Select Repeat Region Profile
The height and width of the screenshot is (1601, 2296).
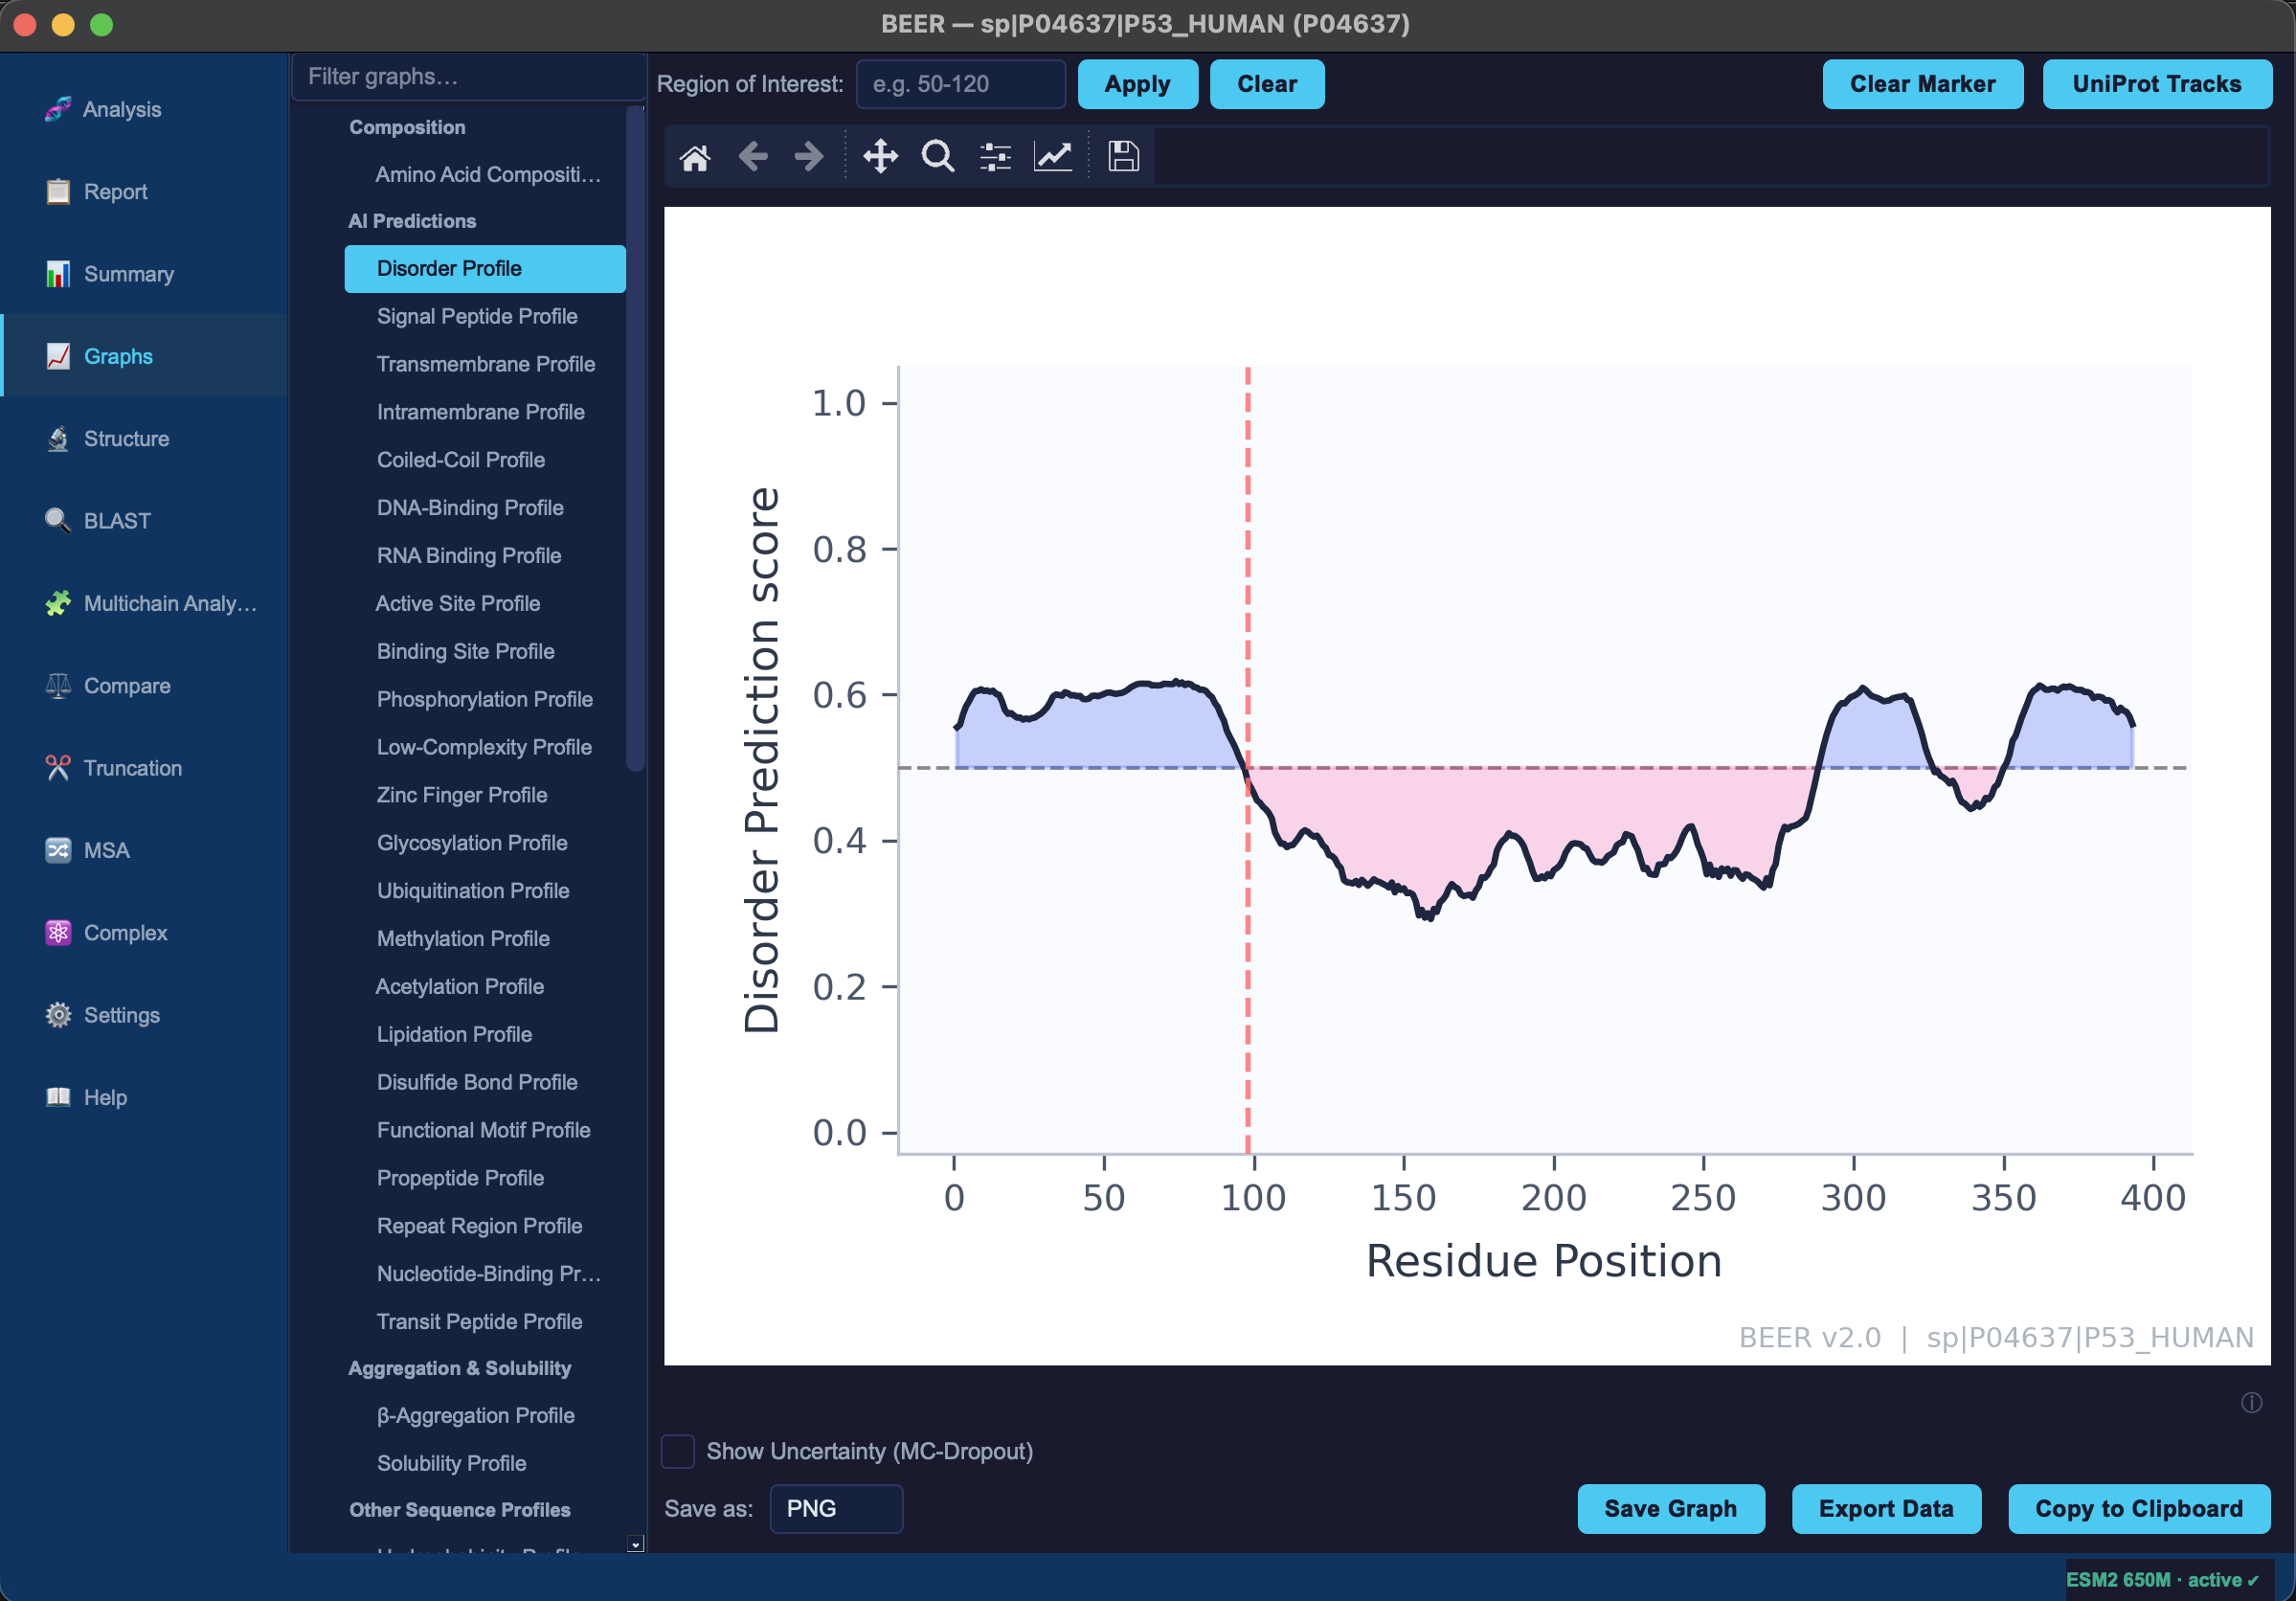[x=485, y=1226]
